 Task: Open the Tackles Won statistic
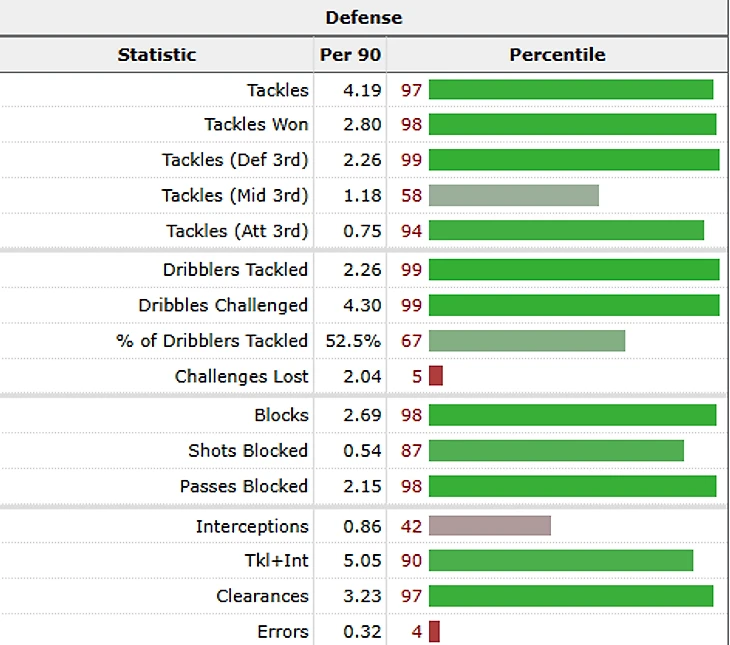point(256,125)
